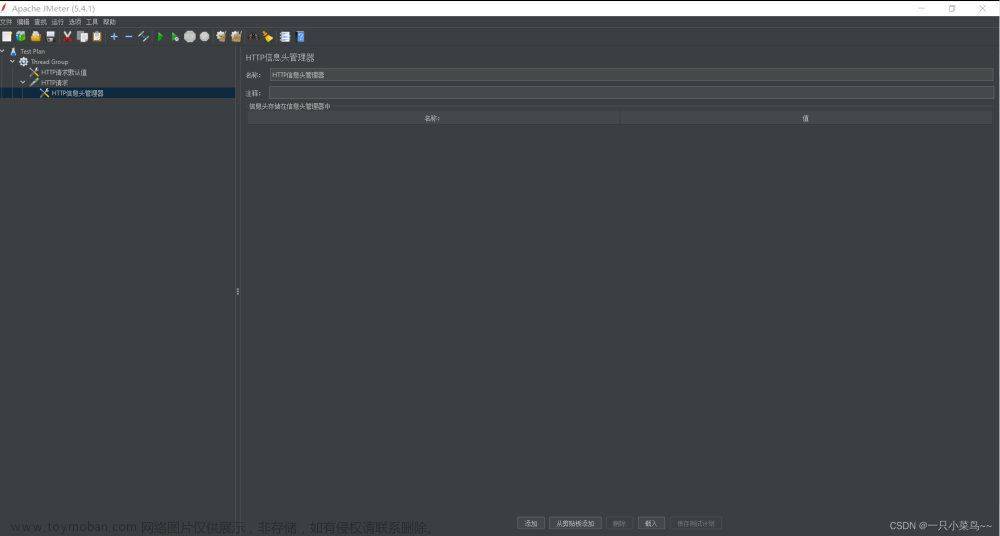Save the plan with the floppy disk icon
1000x536 pixels.
tap(50, 36)
